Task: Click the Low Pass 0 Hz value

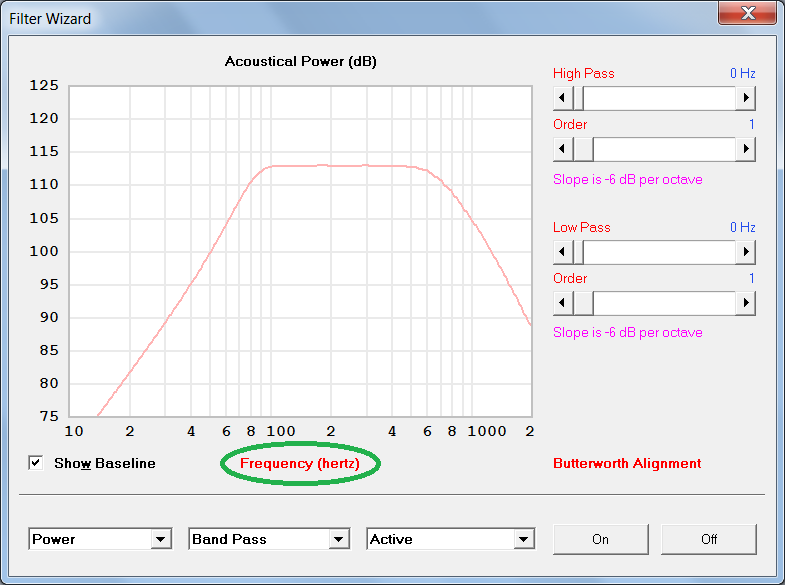Action: (x=742, y=228)
